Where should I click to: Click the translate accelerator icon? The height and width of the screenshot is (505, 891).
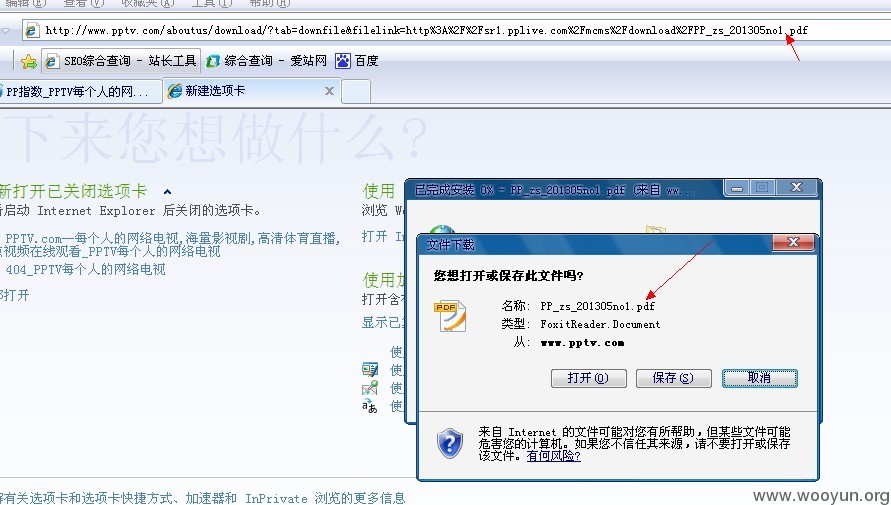click(x=370, y=406)
